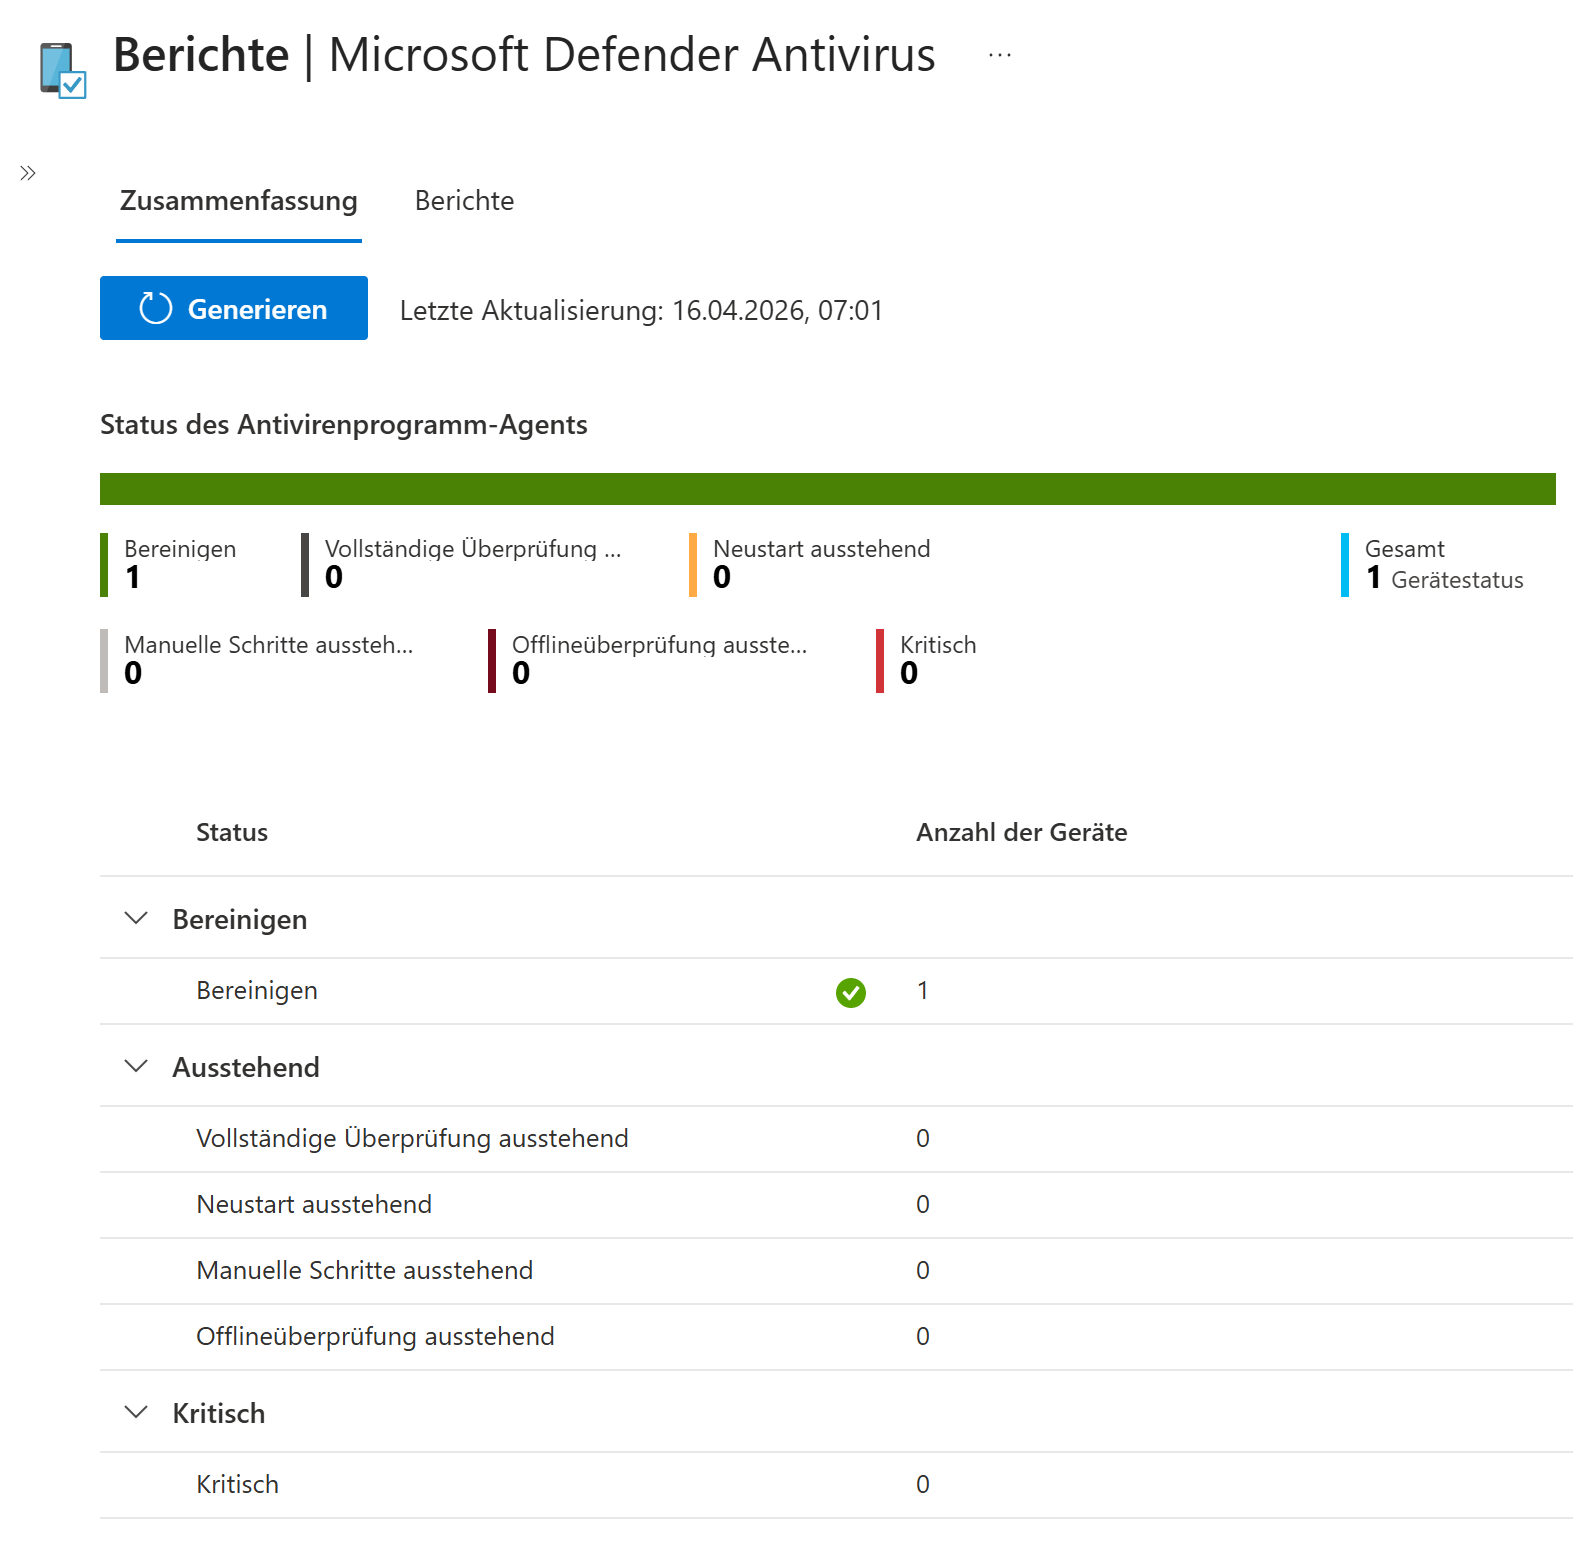This screenshot has height=1558, width=1573.
Task: Select the Manuelle Schritte ausstehend summary tile
Action: [x=258, y=660]
